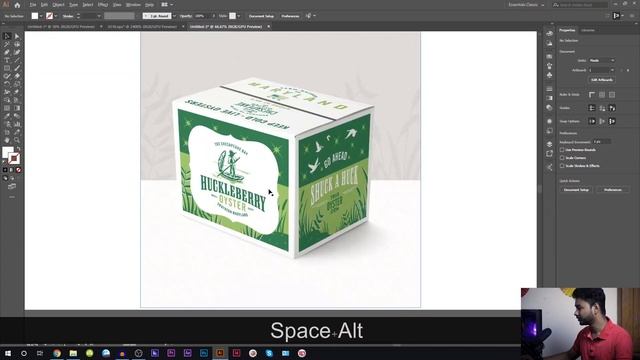
Task: Open the brush definition dropdown
Action: click(174, 16)
